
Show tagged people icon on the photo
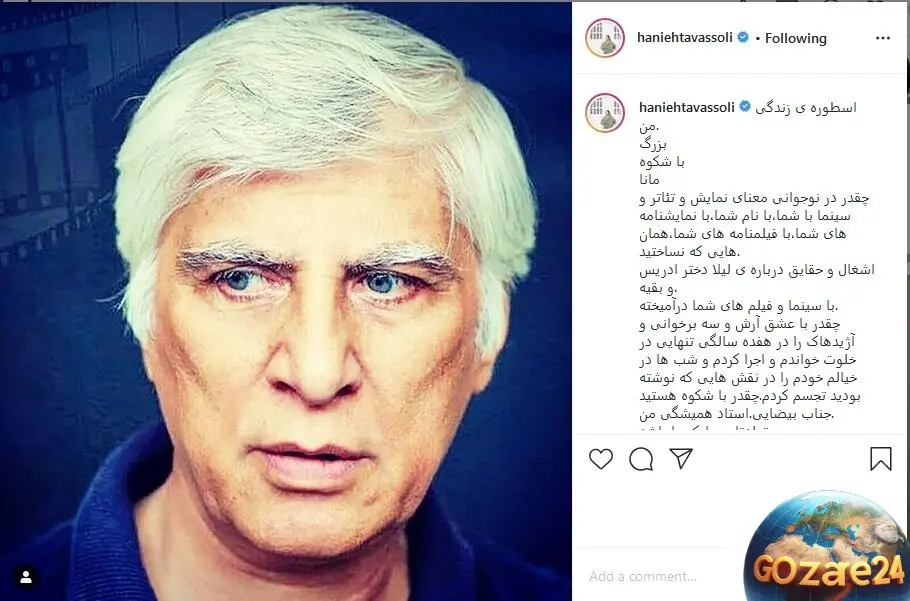point(26,577)
